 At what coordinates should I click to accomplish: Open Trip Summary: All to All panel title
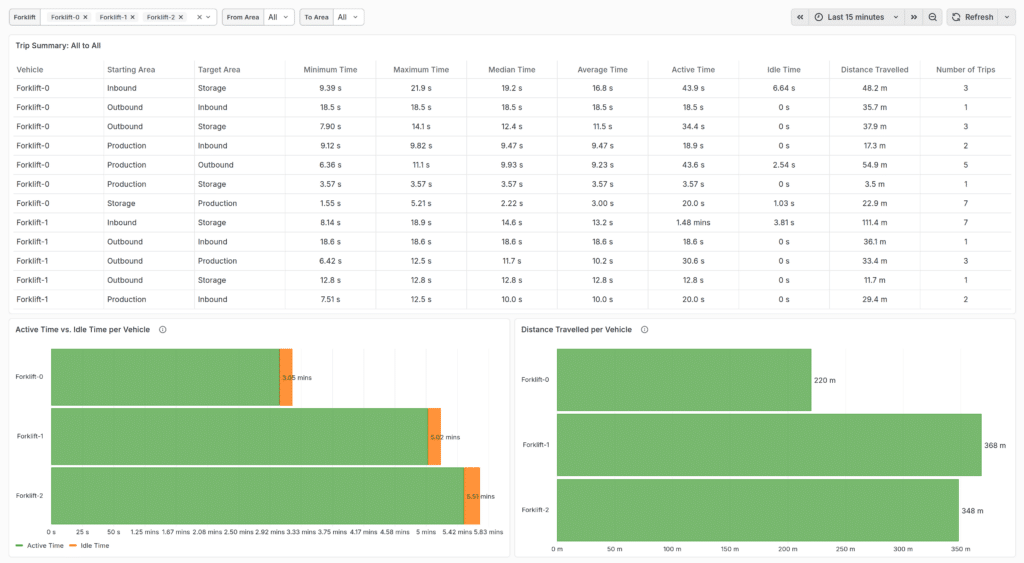click(x=58, y=46)
